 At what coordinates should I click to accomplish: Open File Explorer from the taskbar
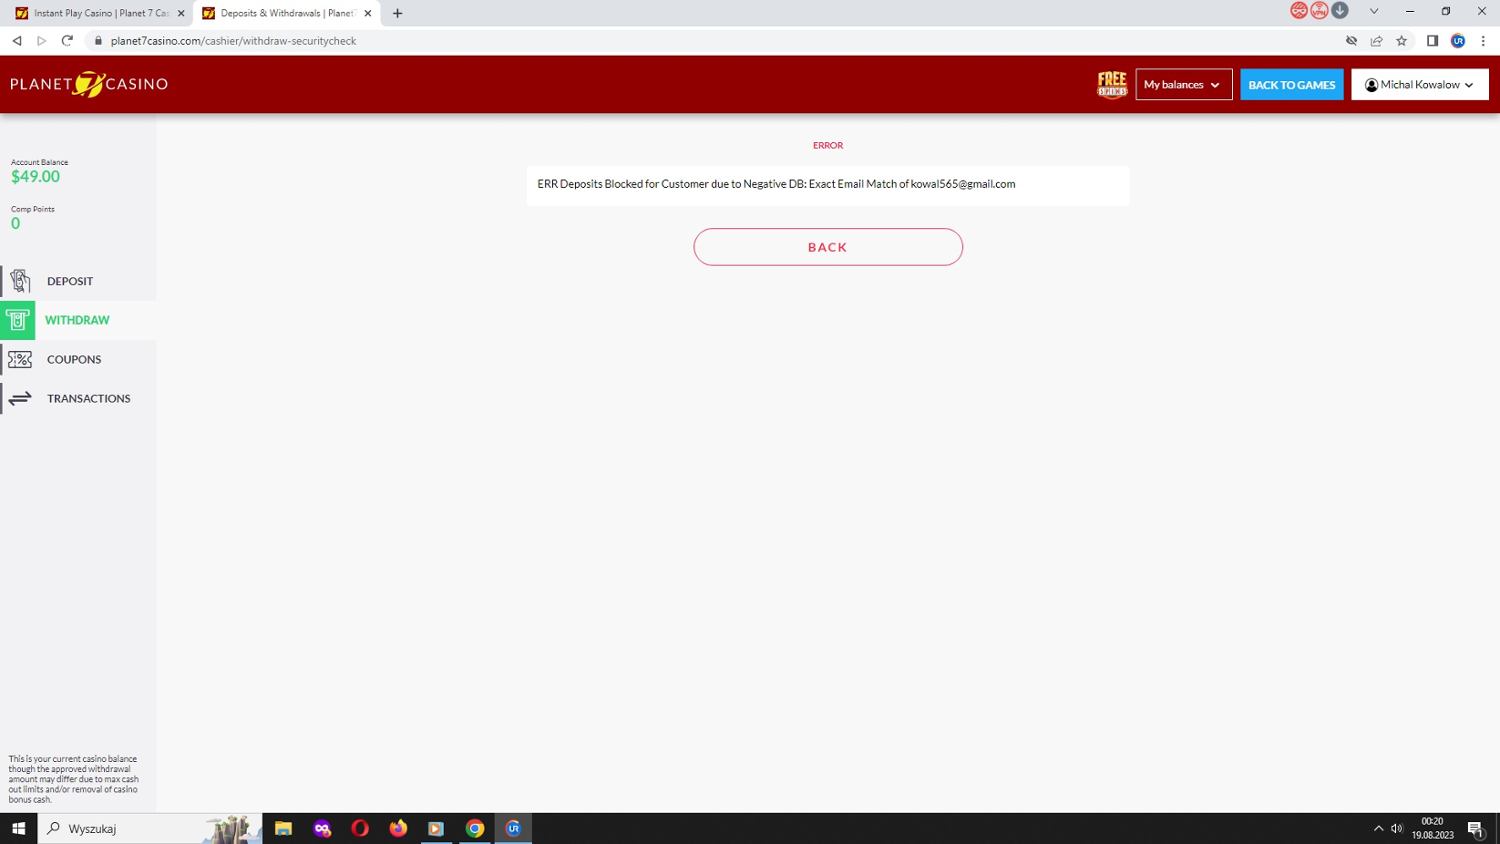click(283, 828)
